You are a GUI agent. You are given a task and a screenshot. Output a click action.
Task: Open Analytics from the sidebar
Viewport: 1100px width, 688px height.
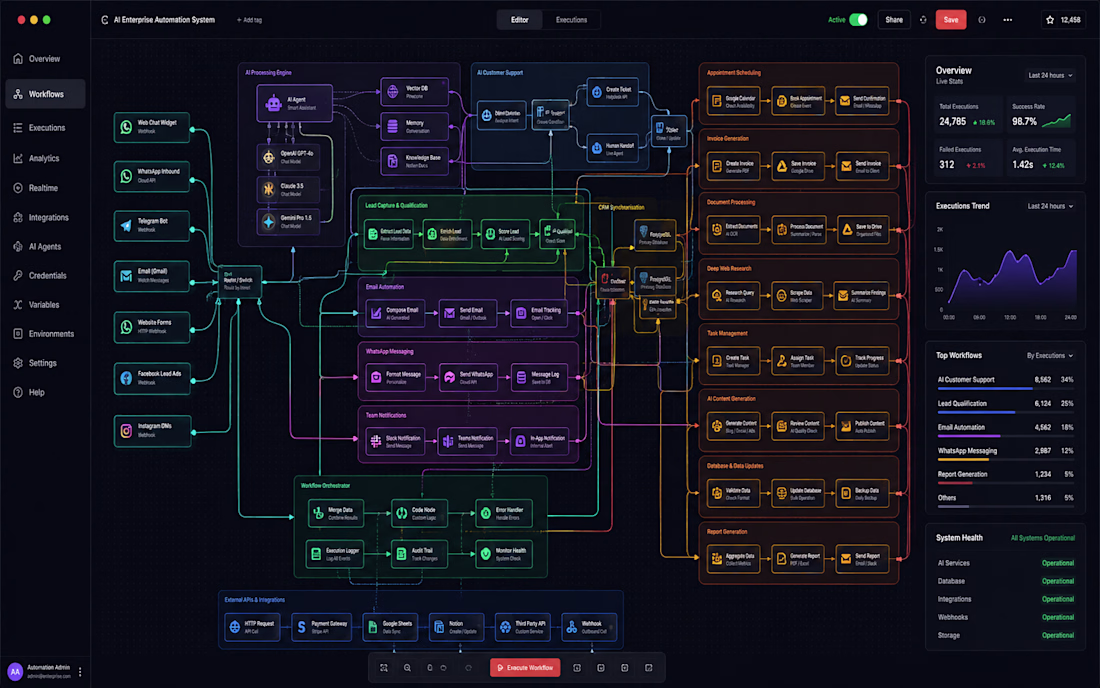tap(43, 158)
